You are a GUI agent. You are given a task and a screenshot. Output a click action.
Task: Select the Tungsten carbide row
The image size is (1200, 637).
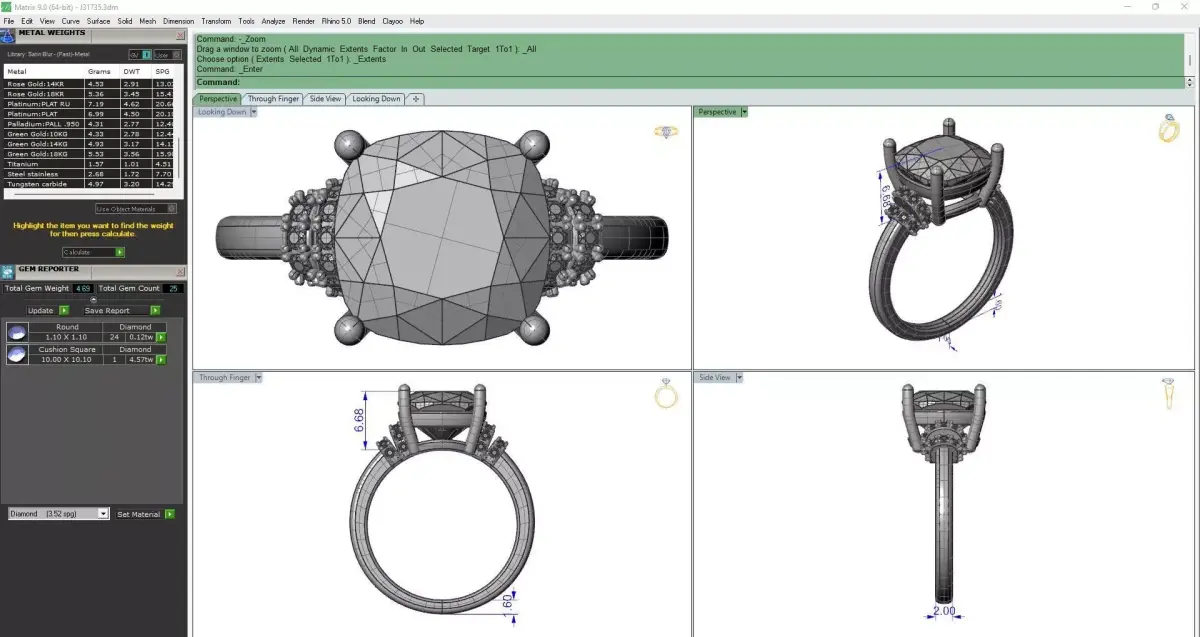click(89, 184)
